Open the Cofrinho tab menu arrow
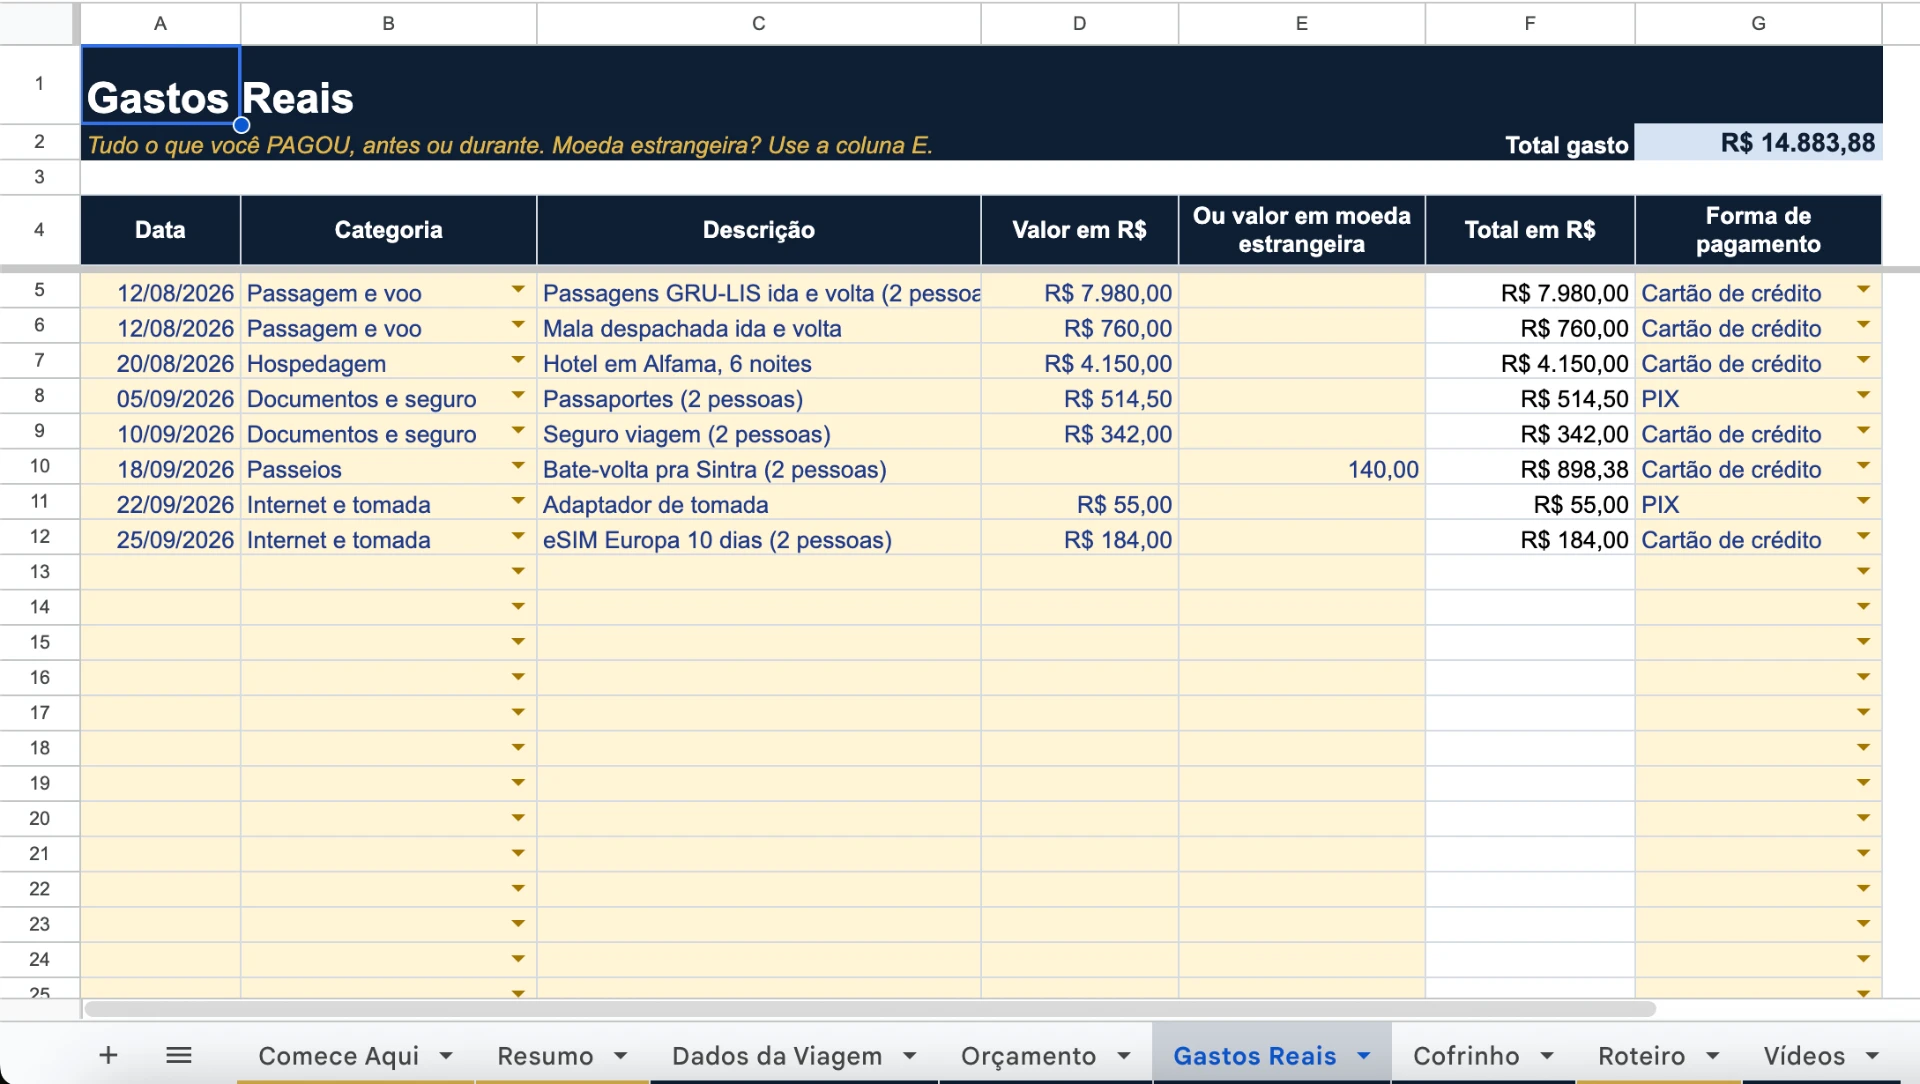The image size is (1920, 1084). coord(1547,1056)
